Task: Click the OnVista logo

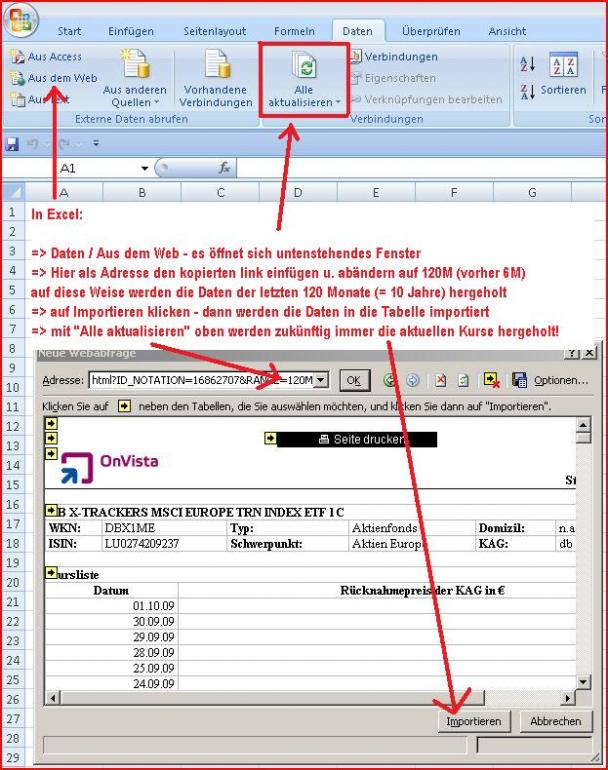Action: coord(109,468)
